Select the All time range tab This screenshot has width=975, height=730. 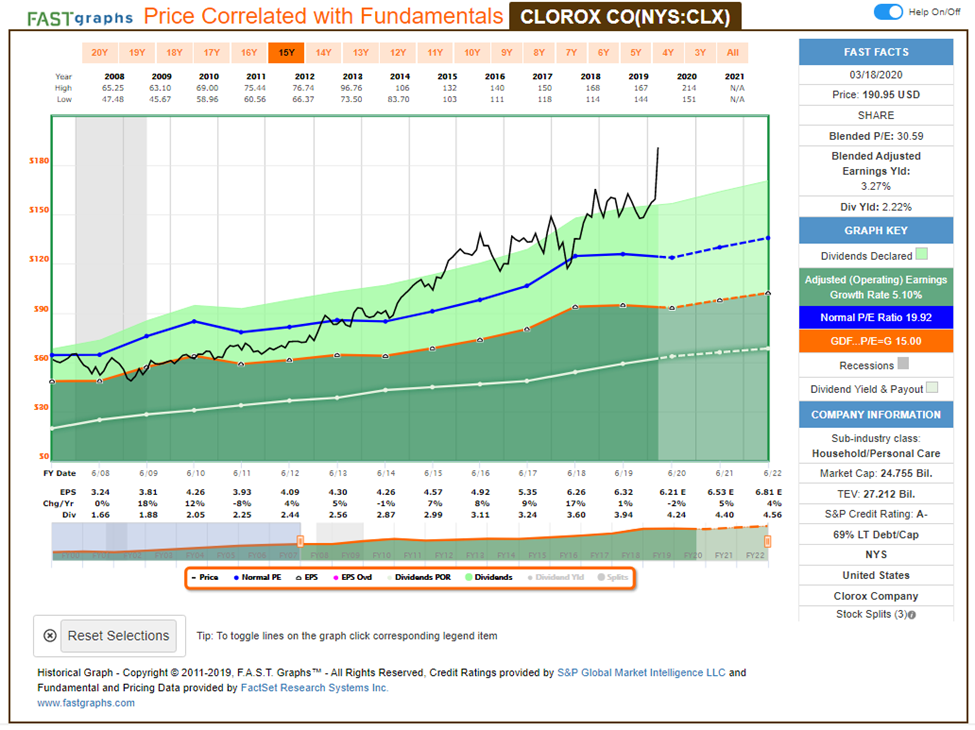[733, 53]
